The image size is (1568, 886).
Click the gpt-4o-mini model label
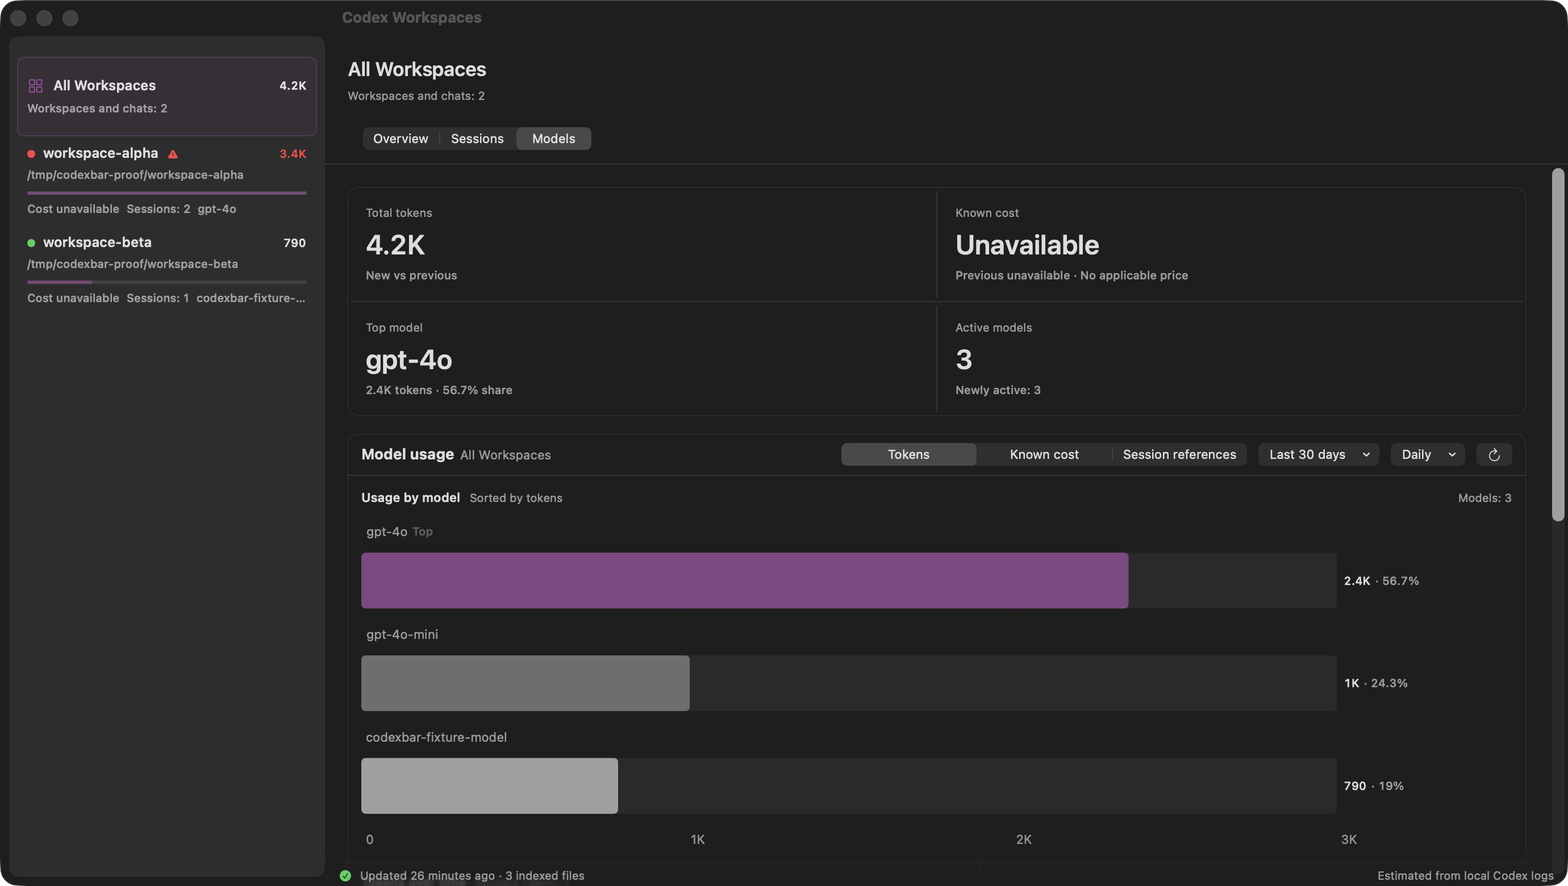click(402, 635)
